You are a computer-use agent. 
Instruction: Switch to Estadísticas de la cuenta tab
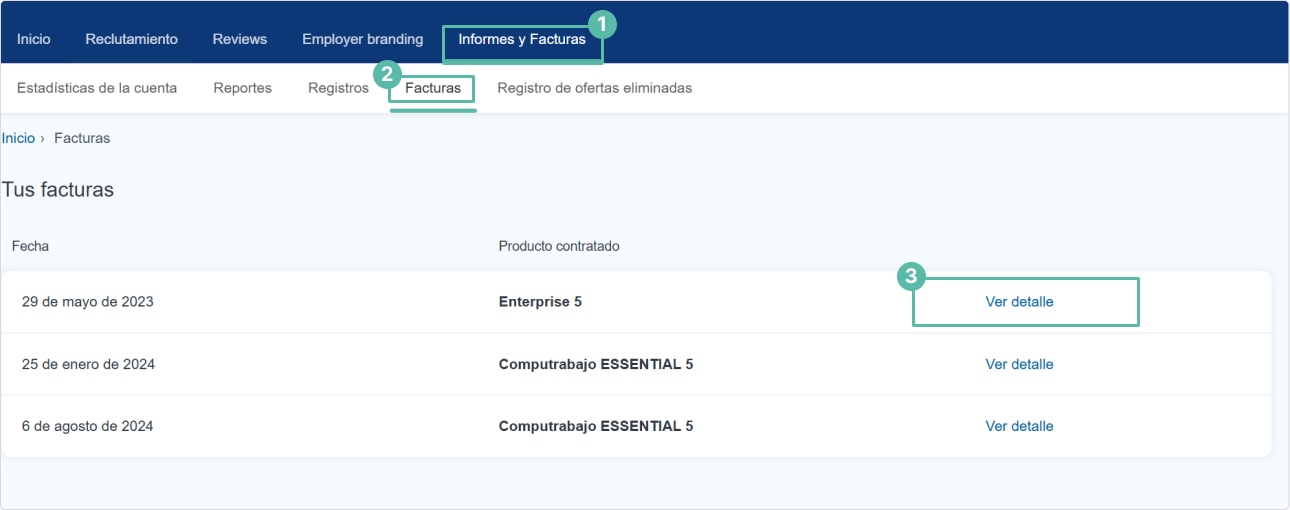click(x=97, y=88)
